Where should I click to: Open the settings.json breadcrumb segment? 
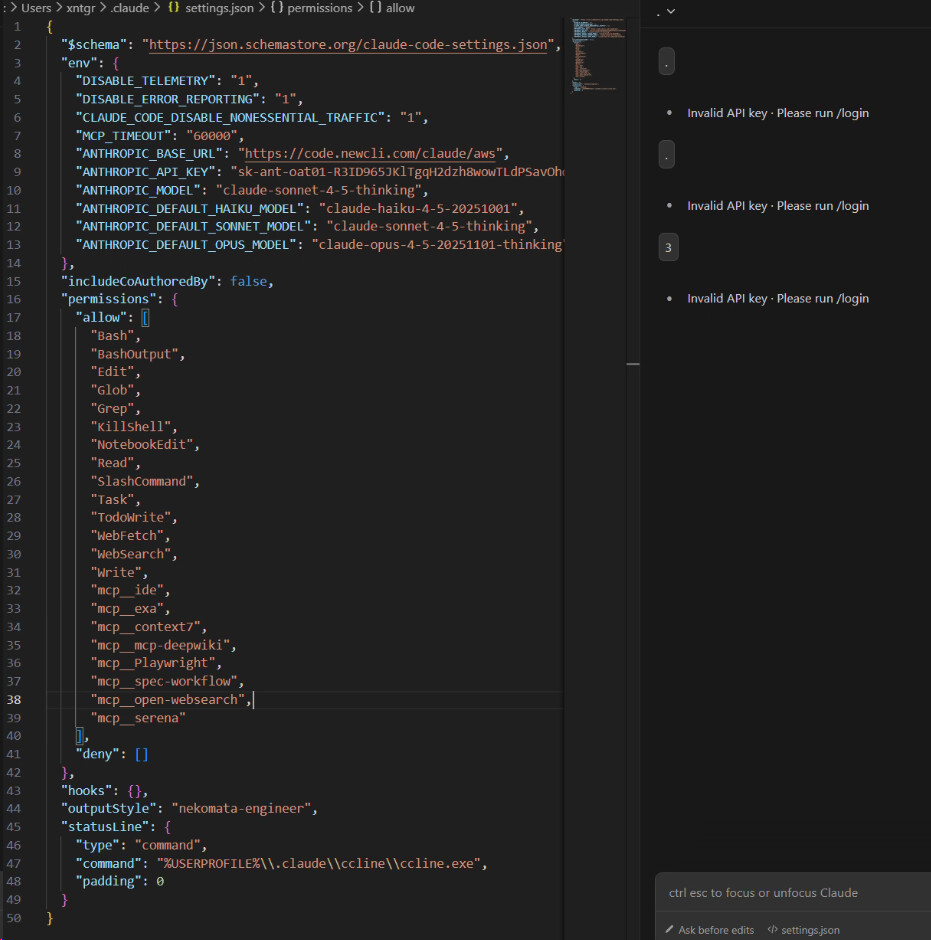pyautogui.click(x=219, y=8)
